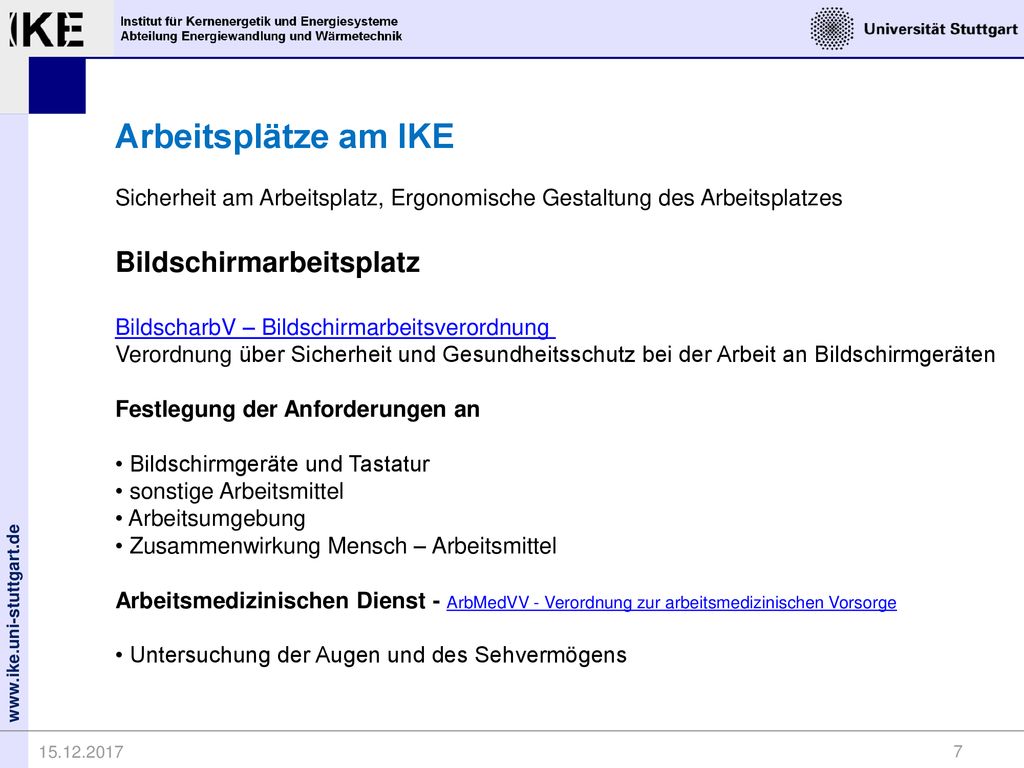
Task: Select the slide title 'Arbeitsplätze am IKE'
Action: 284,136
